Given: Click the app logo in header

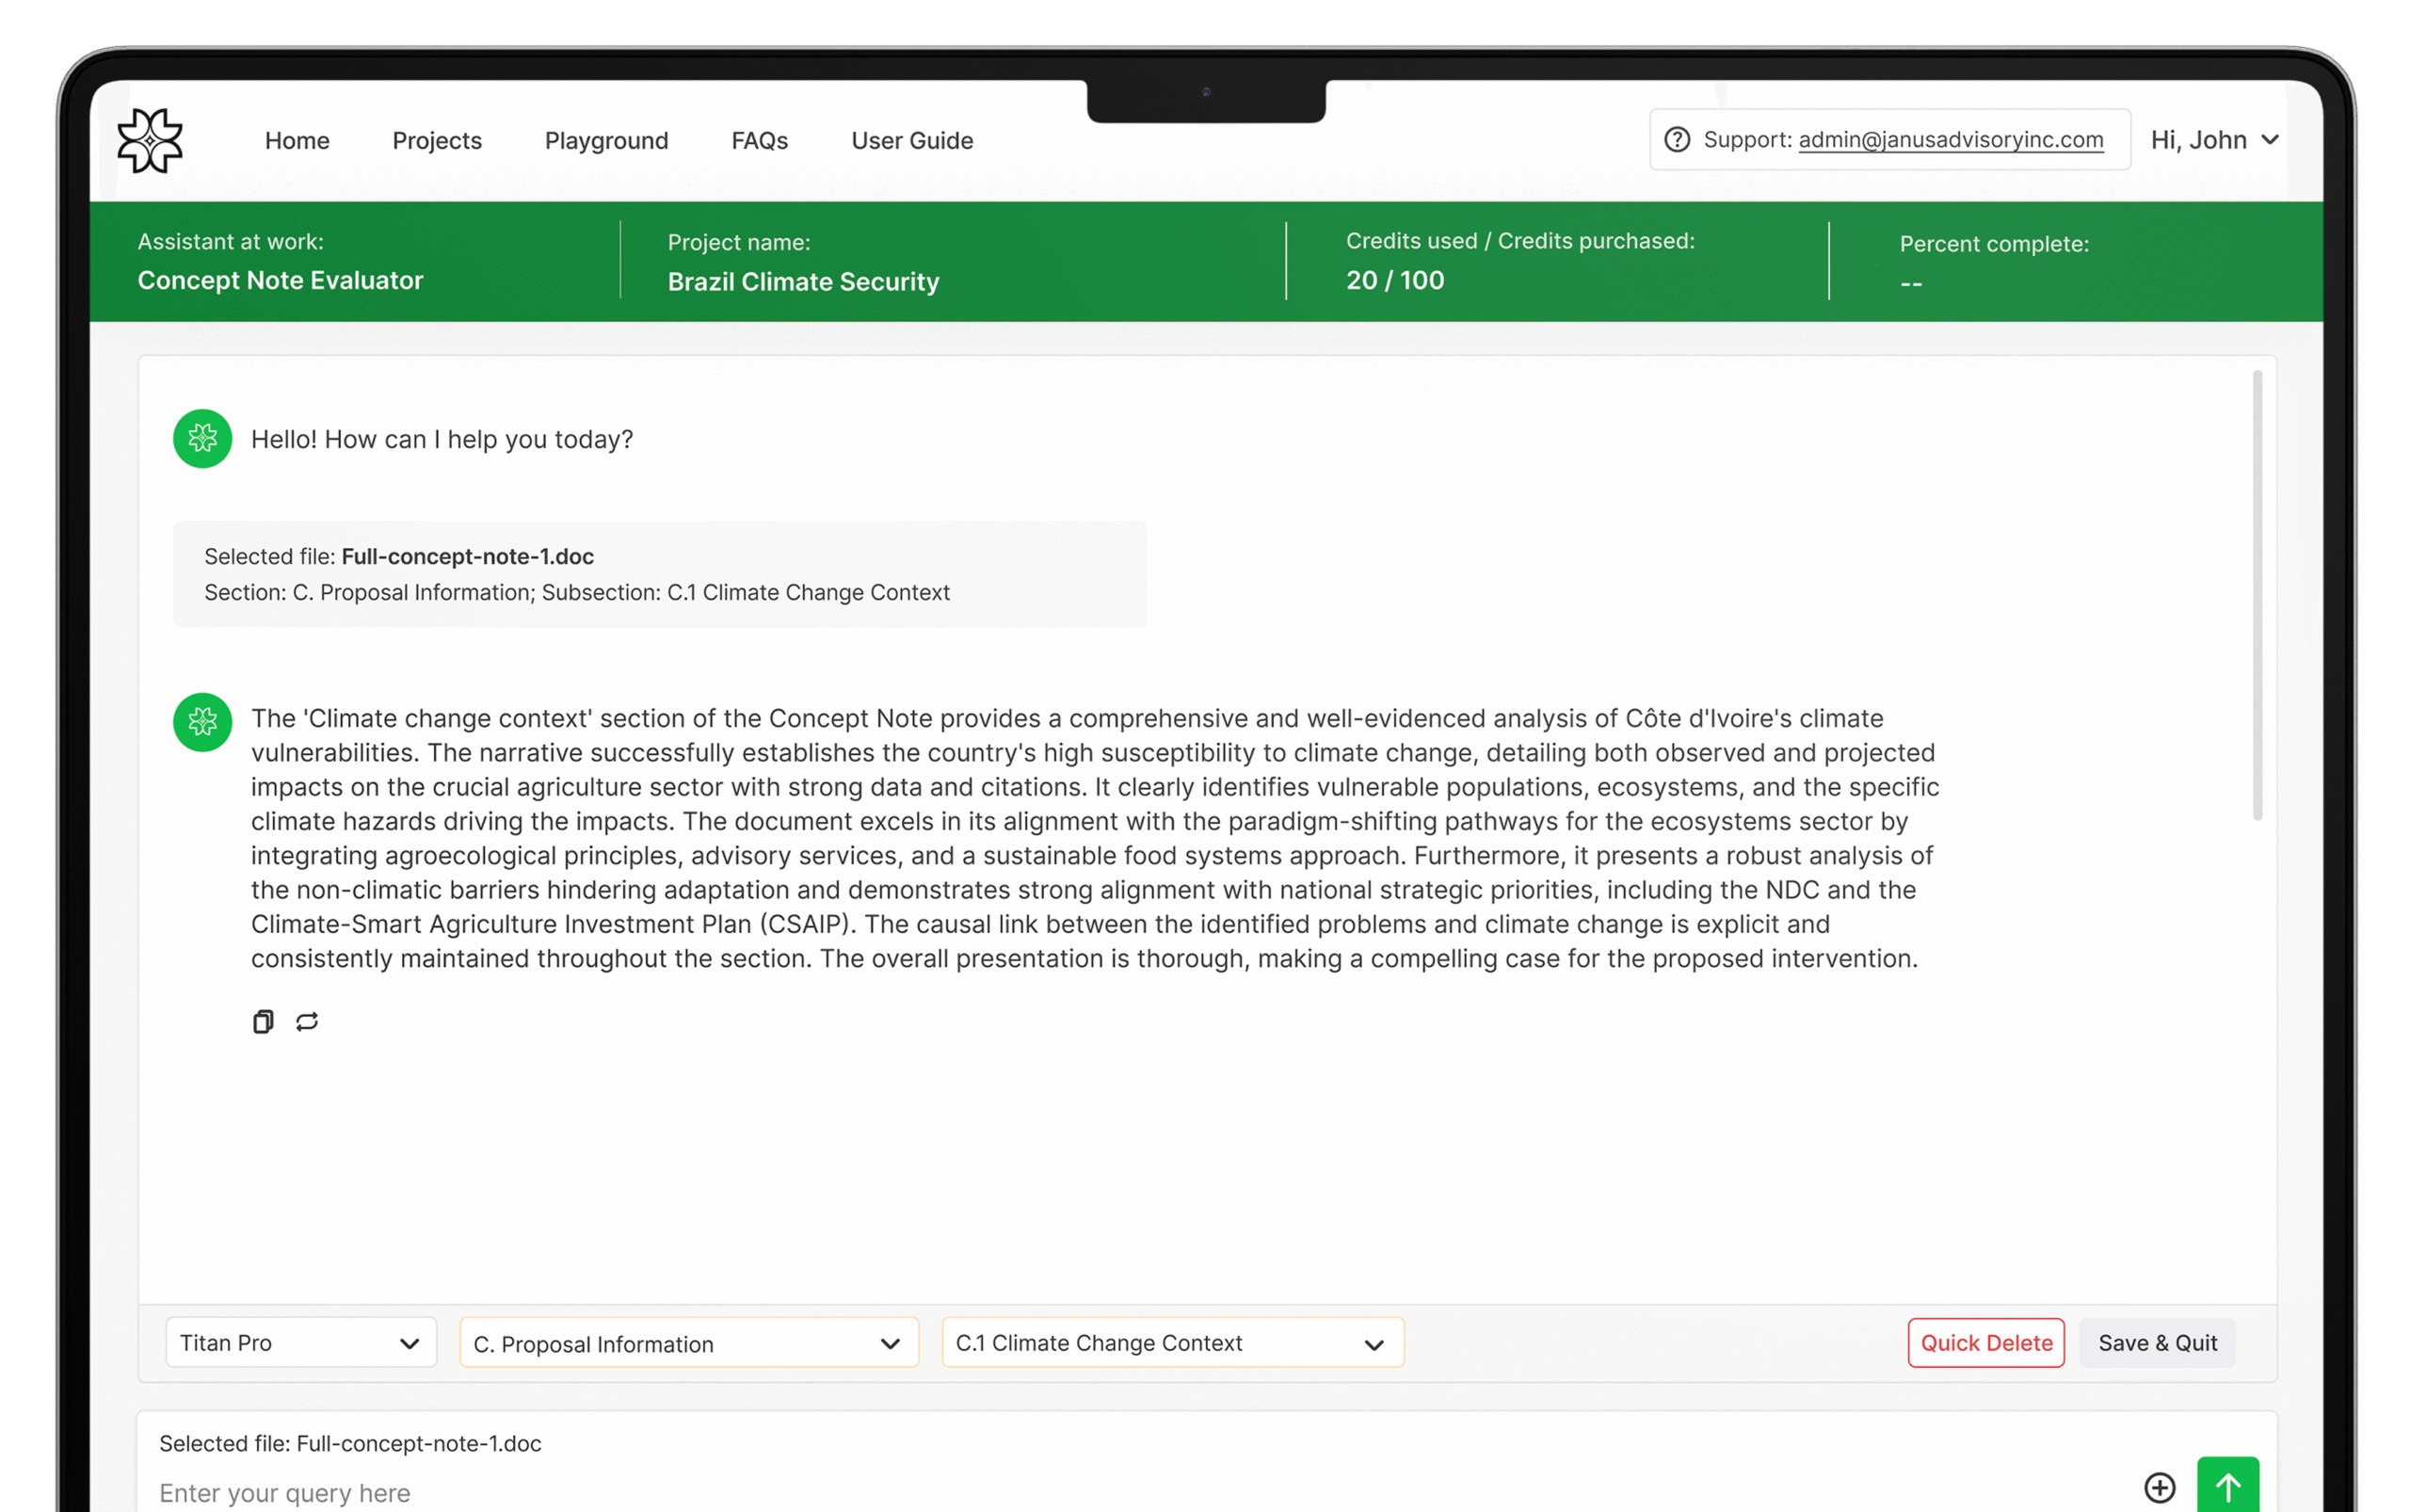Looking at the screenshot, I should coord(150,140).
